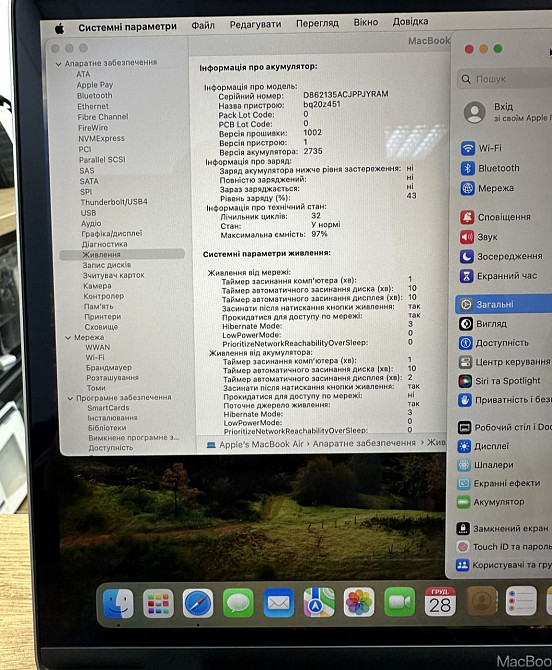
Task: Open the Довідка menu
Action: click(x=411, y=21)
